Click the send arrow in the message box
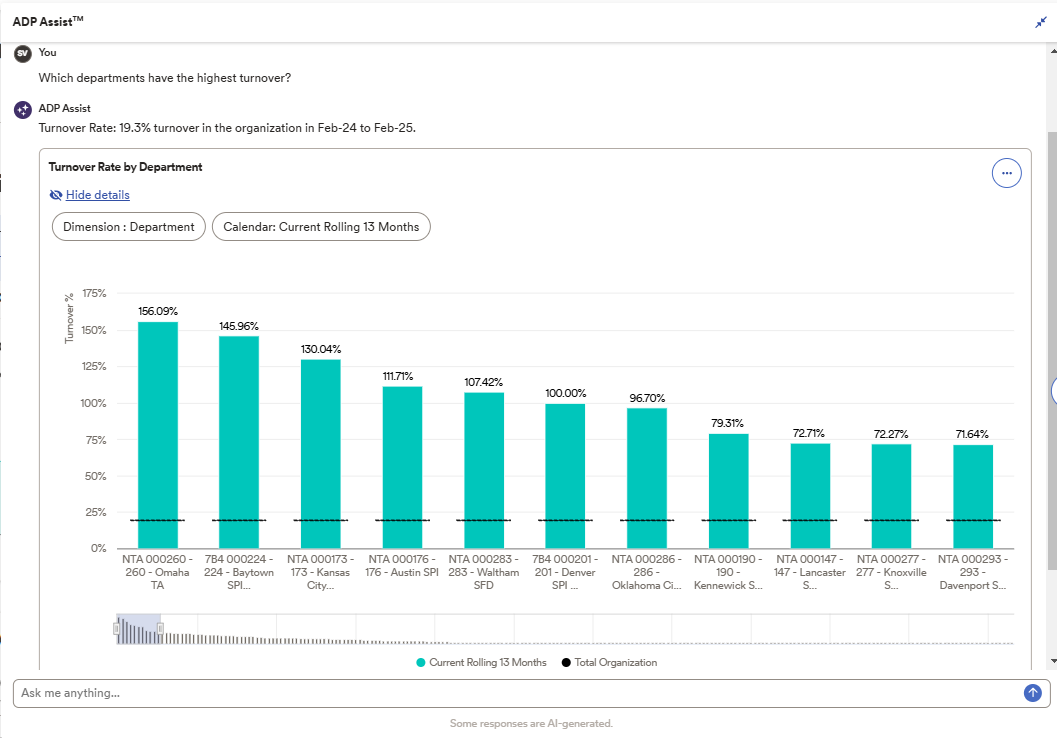The image size is (1057, 738). click(x=1031, y=692)
